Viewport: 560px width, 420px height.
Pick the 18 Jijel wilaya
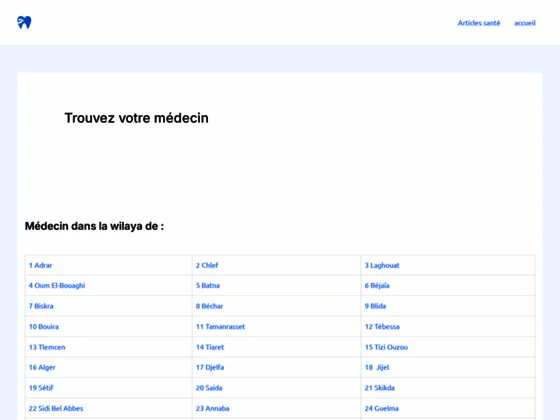pos(377,367)
